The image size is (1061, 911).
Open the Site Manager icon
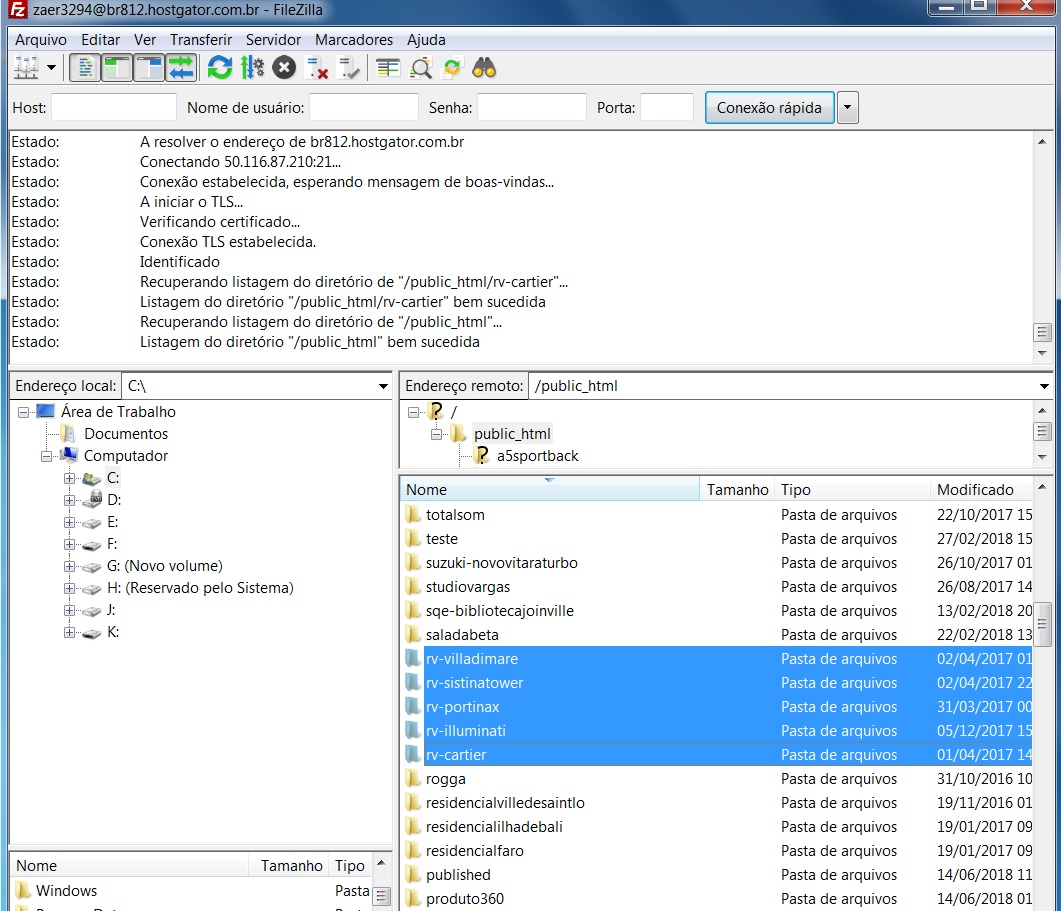26,68
